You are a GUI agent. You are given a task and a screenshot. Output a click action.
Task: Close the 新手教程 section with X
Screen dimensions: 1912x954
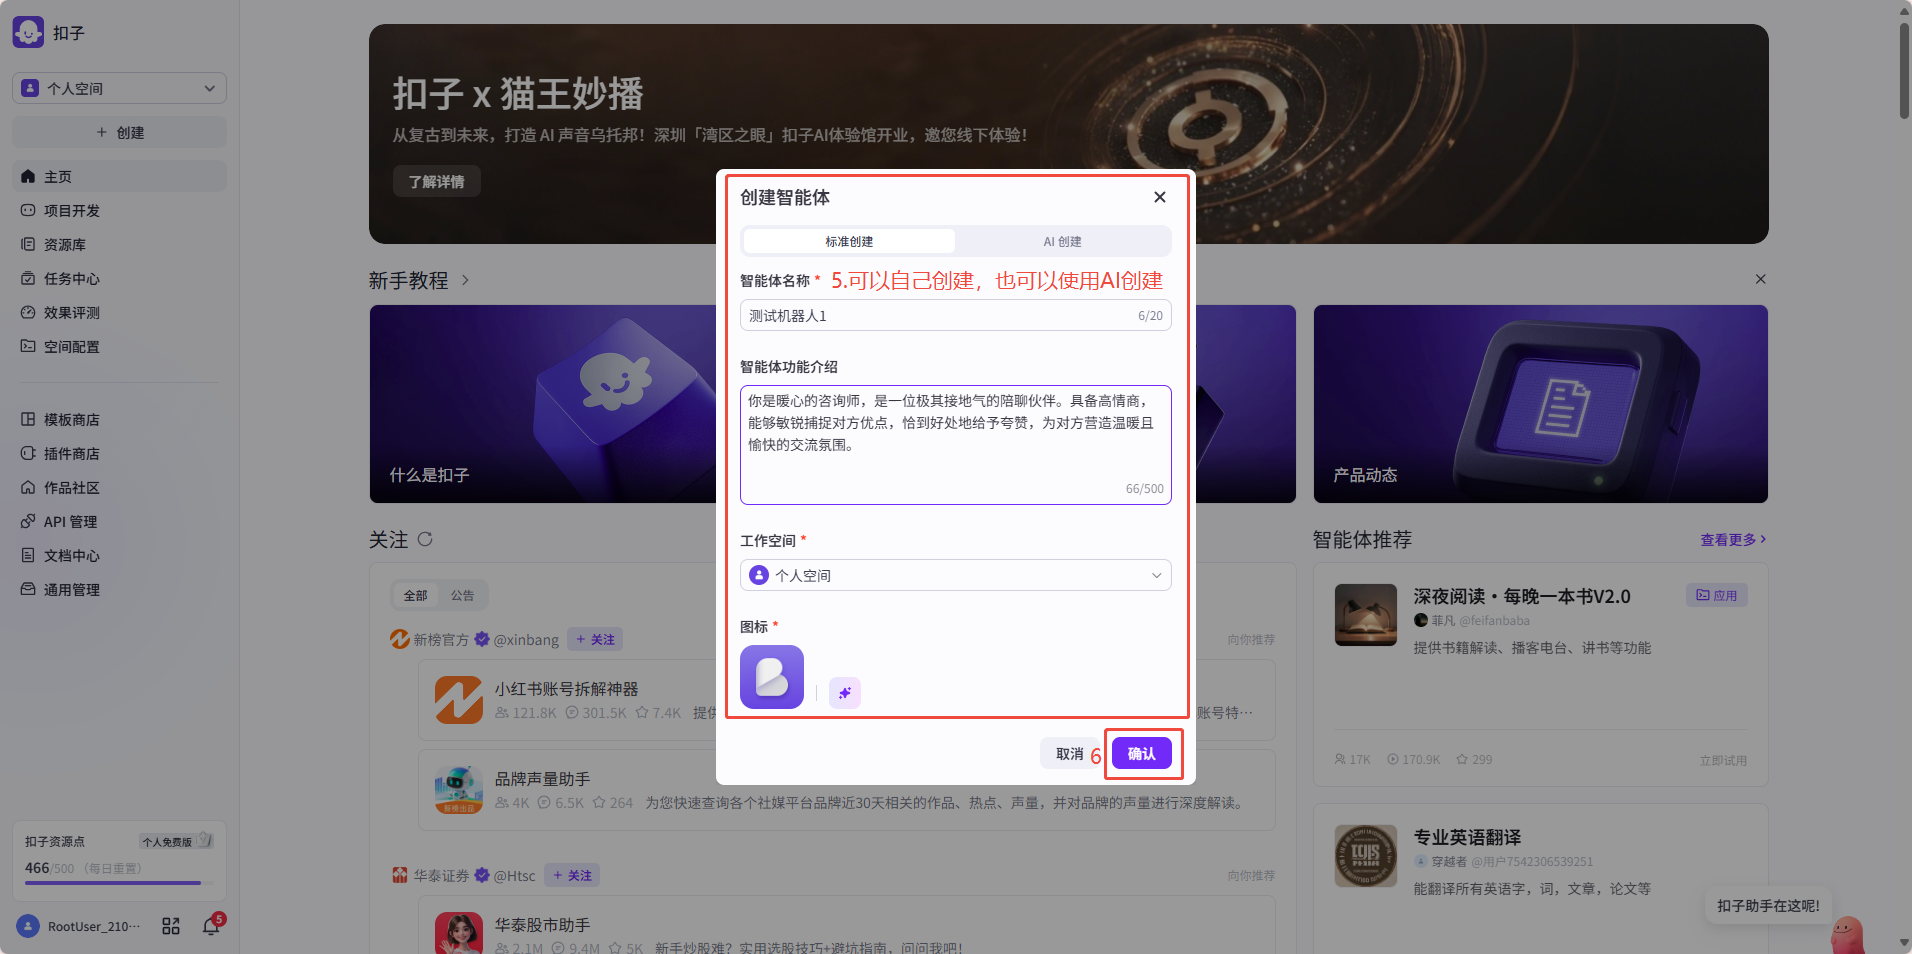click(1760, 279)
